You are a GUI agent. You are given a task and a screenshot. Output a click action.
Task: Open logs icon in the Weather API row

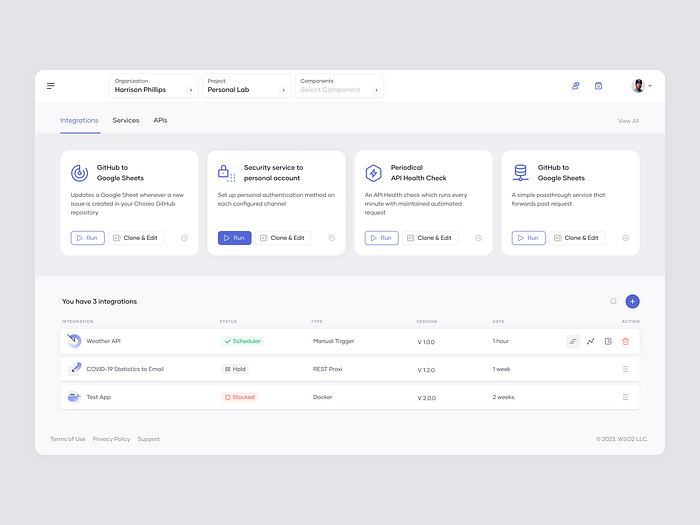573,342
